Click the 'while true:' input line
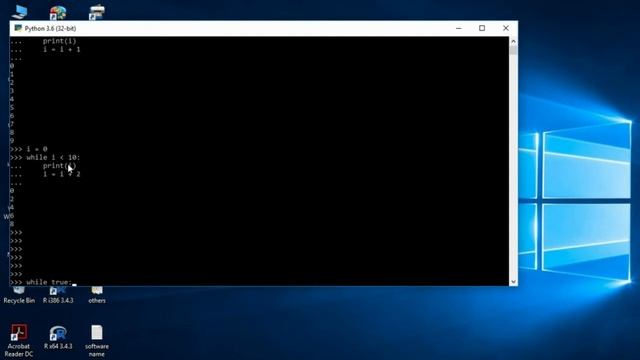The width and height of the screenshot is (640, 360). tap(49, 282)
